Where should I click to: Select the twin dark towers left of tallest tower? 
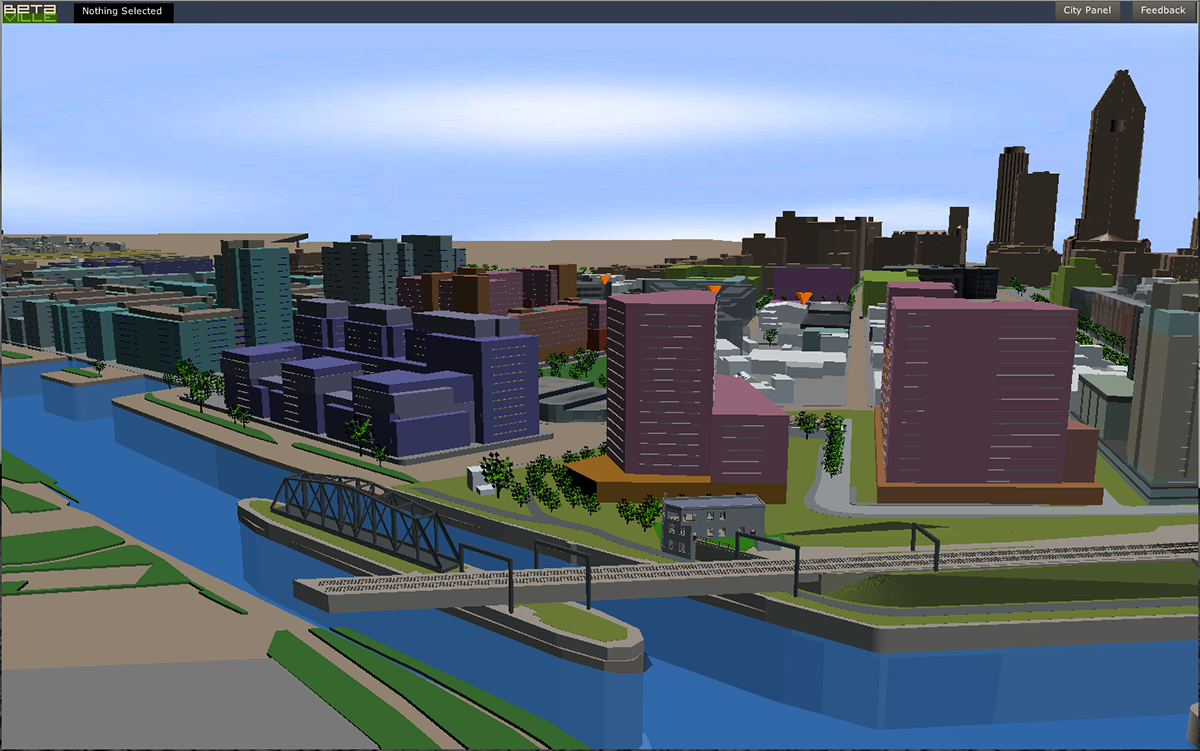coord(1025,200)
